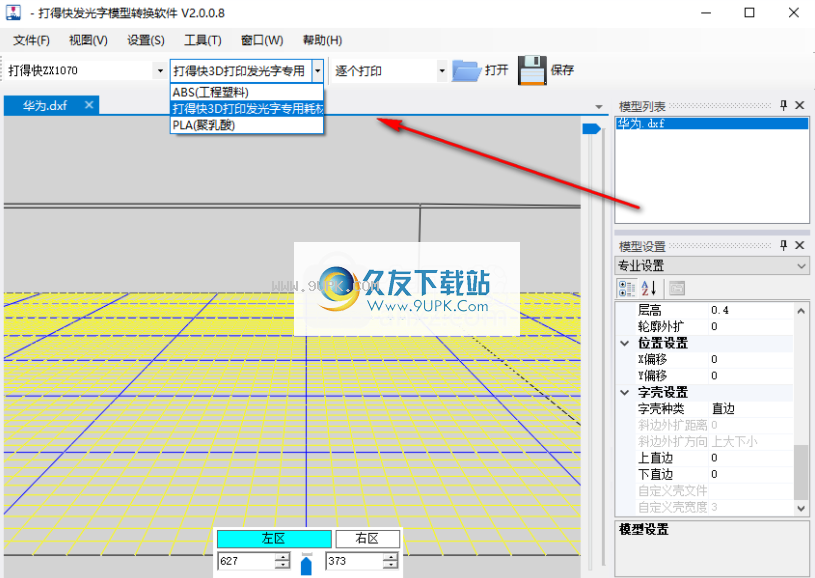The height and width of the screenshot is (578, 815).
Task: Select PLA(聚乳酸) material option
Action: click(247, 125)
